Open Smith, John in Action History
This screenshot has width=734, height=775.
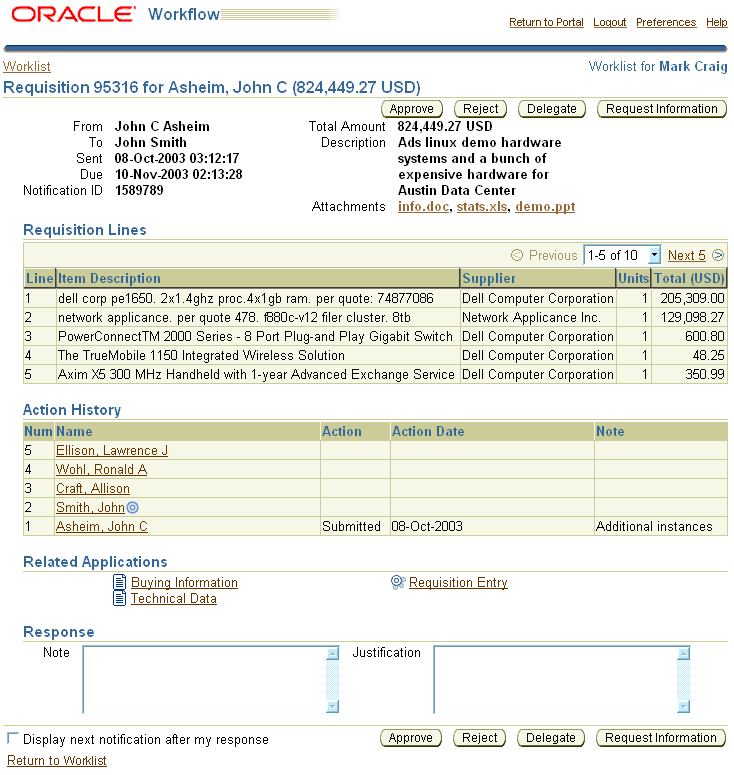[x=90, y=507]
